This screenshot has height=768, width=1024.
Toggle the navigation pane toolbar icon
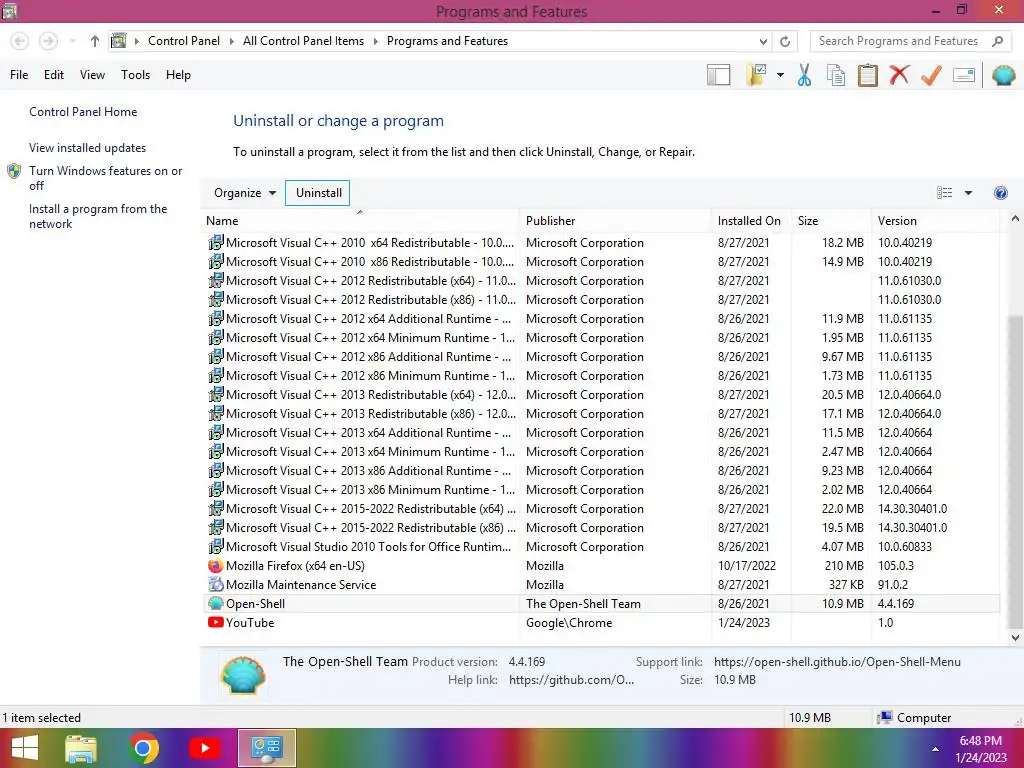coord(718,75)
